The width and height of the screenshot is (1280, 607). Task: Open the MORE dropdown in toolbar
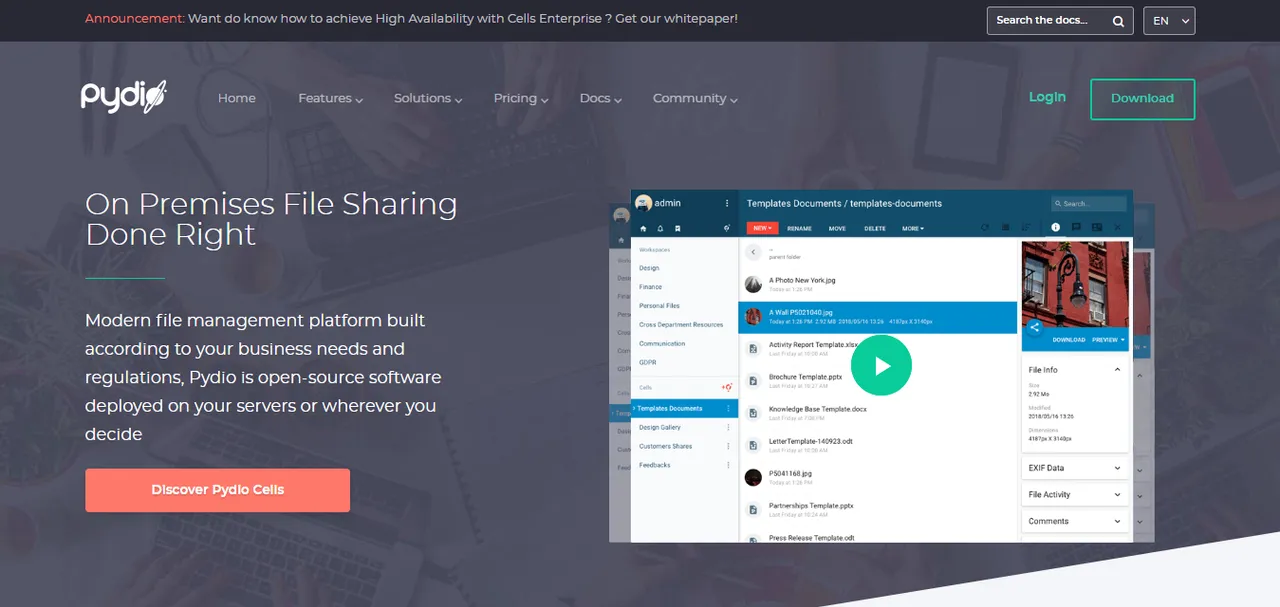pos(912,228)
